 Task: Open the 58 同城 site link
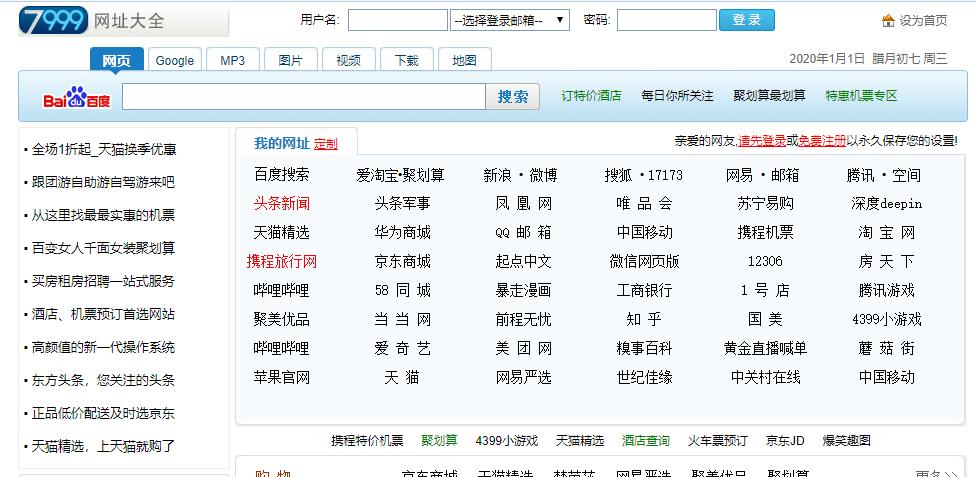point(403,291)
